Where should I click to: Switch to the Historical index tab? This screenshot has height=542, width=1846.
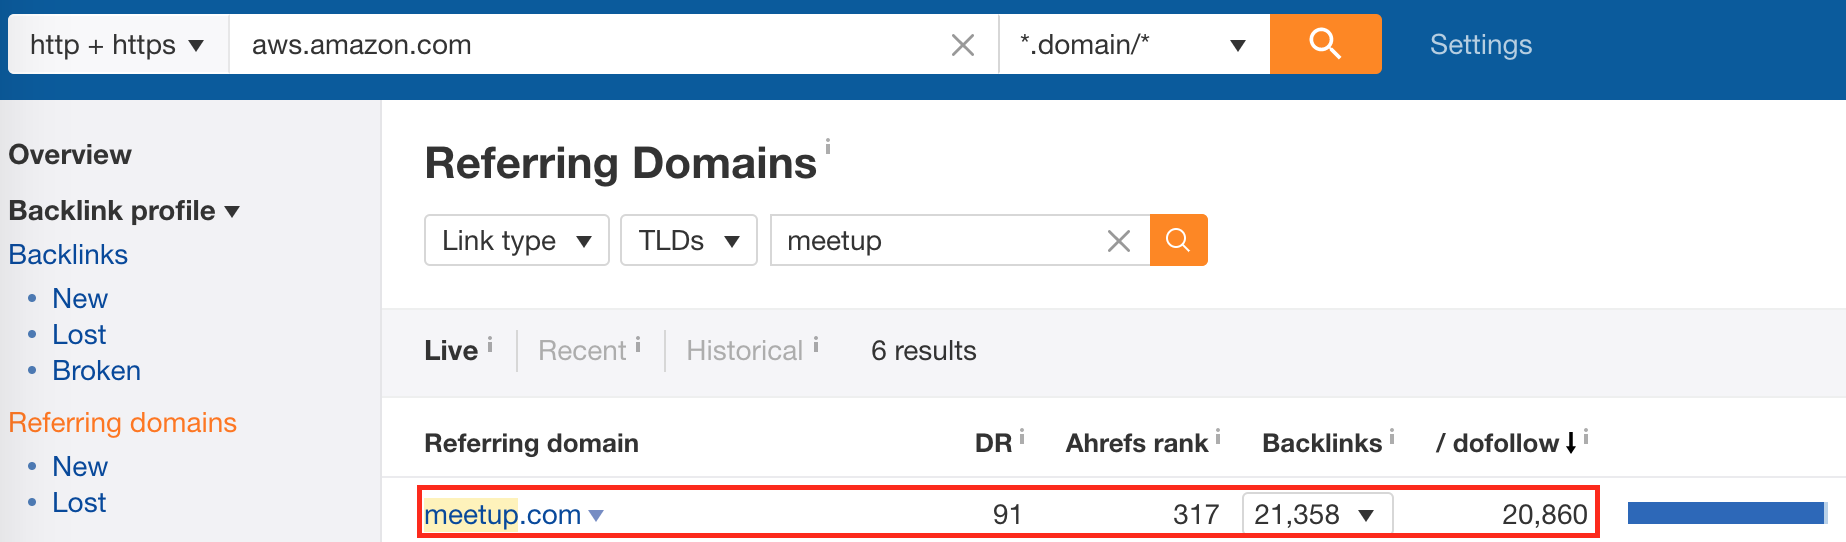point(744,351)
